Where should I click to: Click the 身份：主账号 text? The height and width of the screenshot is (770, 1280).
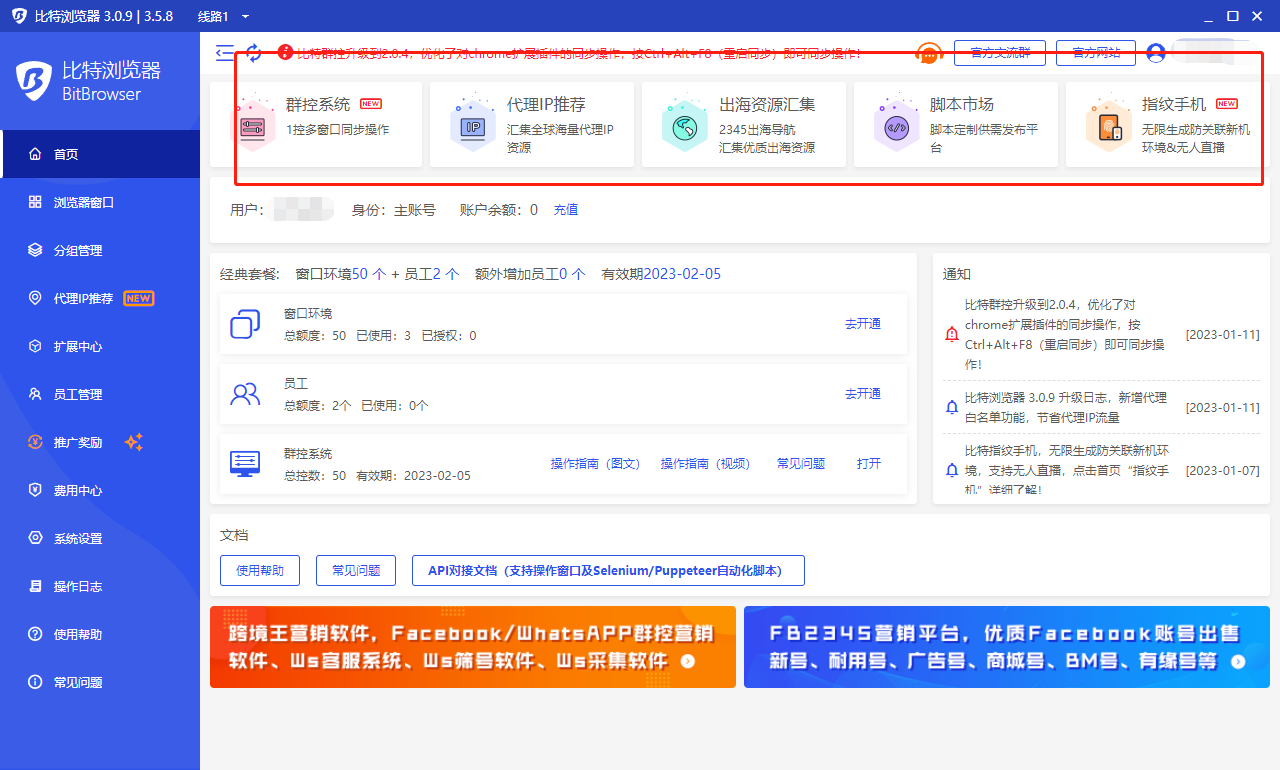[394, 210]
